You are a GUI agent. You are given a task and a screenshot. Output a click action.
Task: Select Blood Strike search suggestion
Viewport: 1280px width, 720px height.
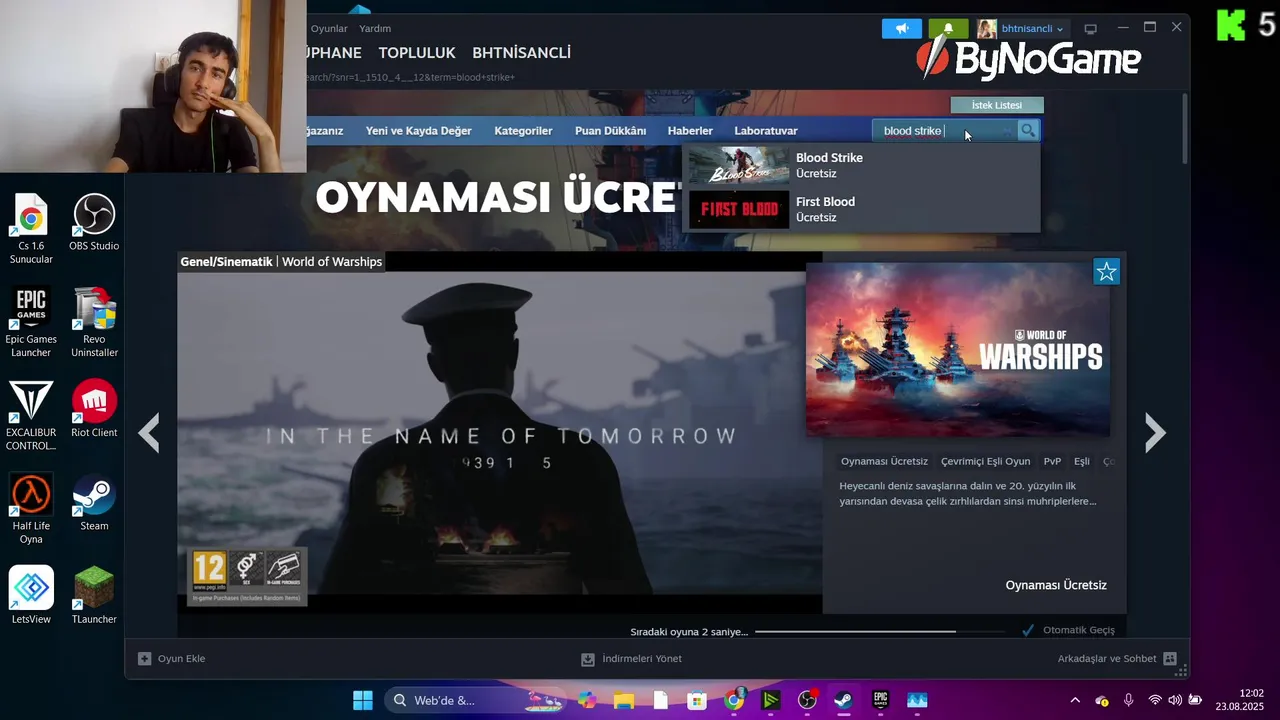[x=861, y=165]
